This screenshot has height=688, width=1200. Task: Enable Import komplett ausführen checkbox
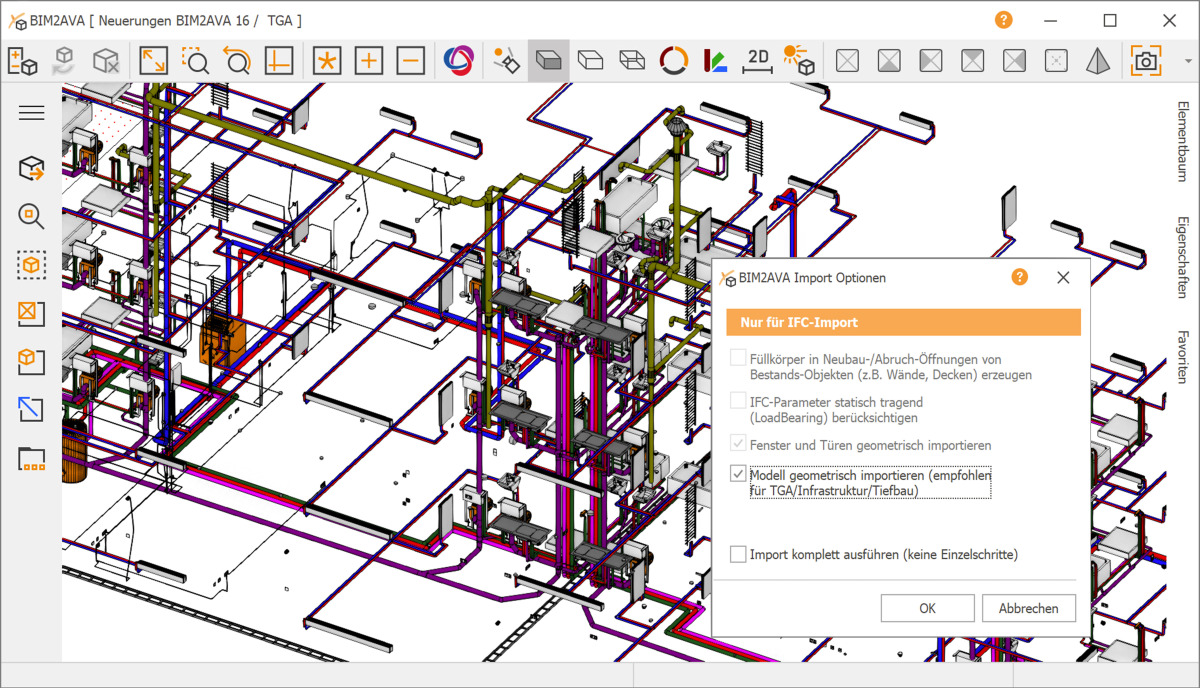pyautogui.click(x=738, y=554)
